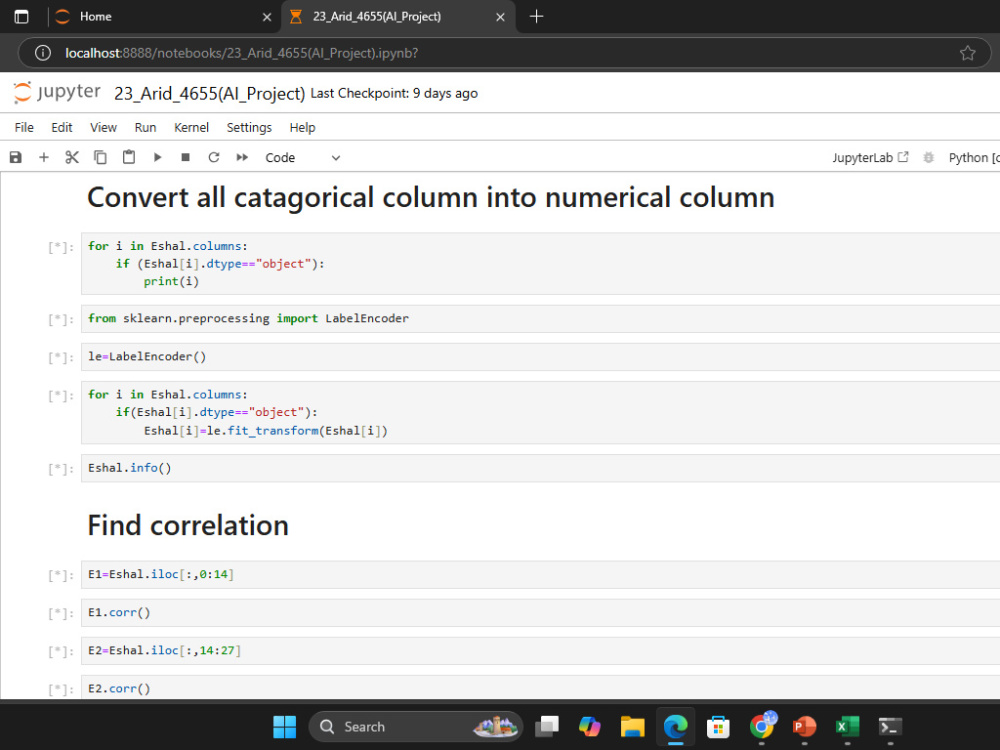Open the cell type dropdown showing Code

[302, 158]
